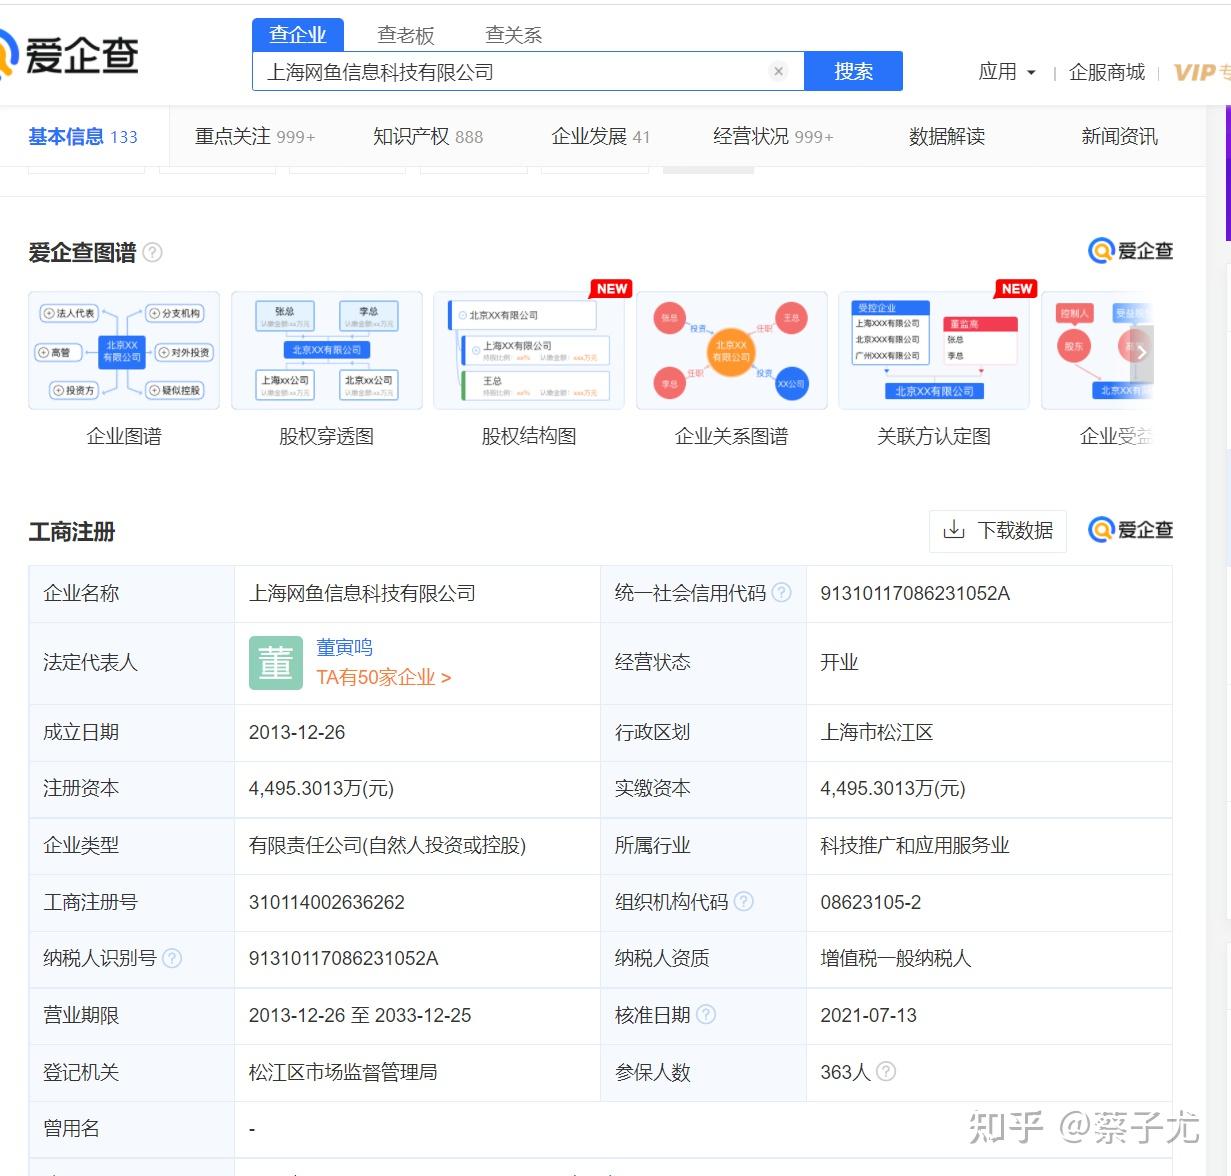Image resolution: width=1231 pixels, height=1176 pixels.
Task: Show help for 组织机构代码
Action: tap(744, 901)
